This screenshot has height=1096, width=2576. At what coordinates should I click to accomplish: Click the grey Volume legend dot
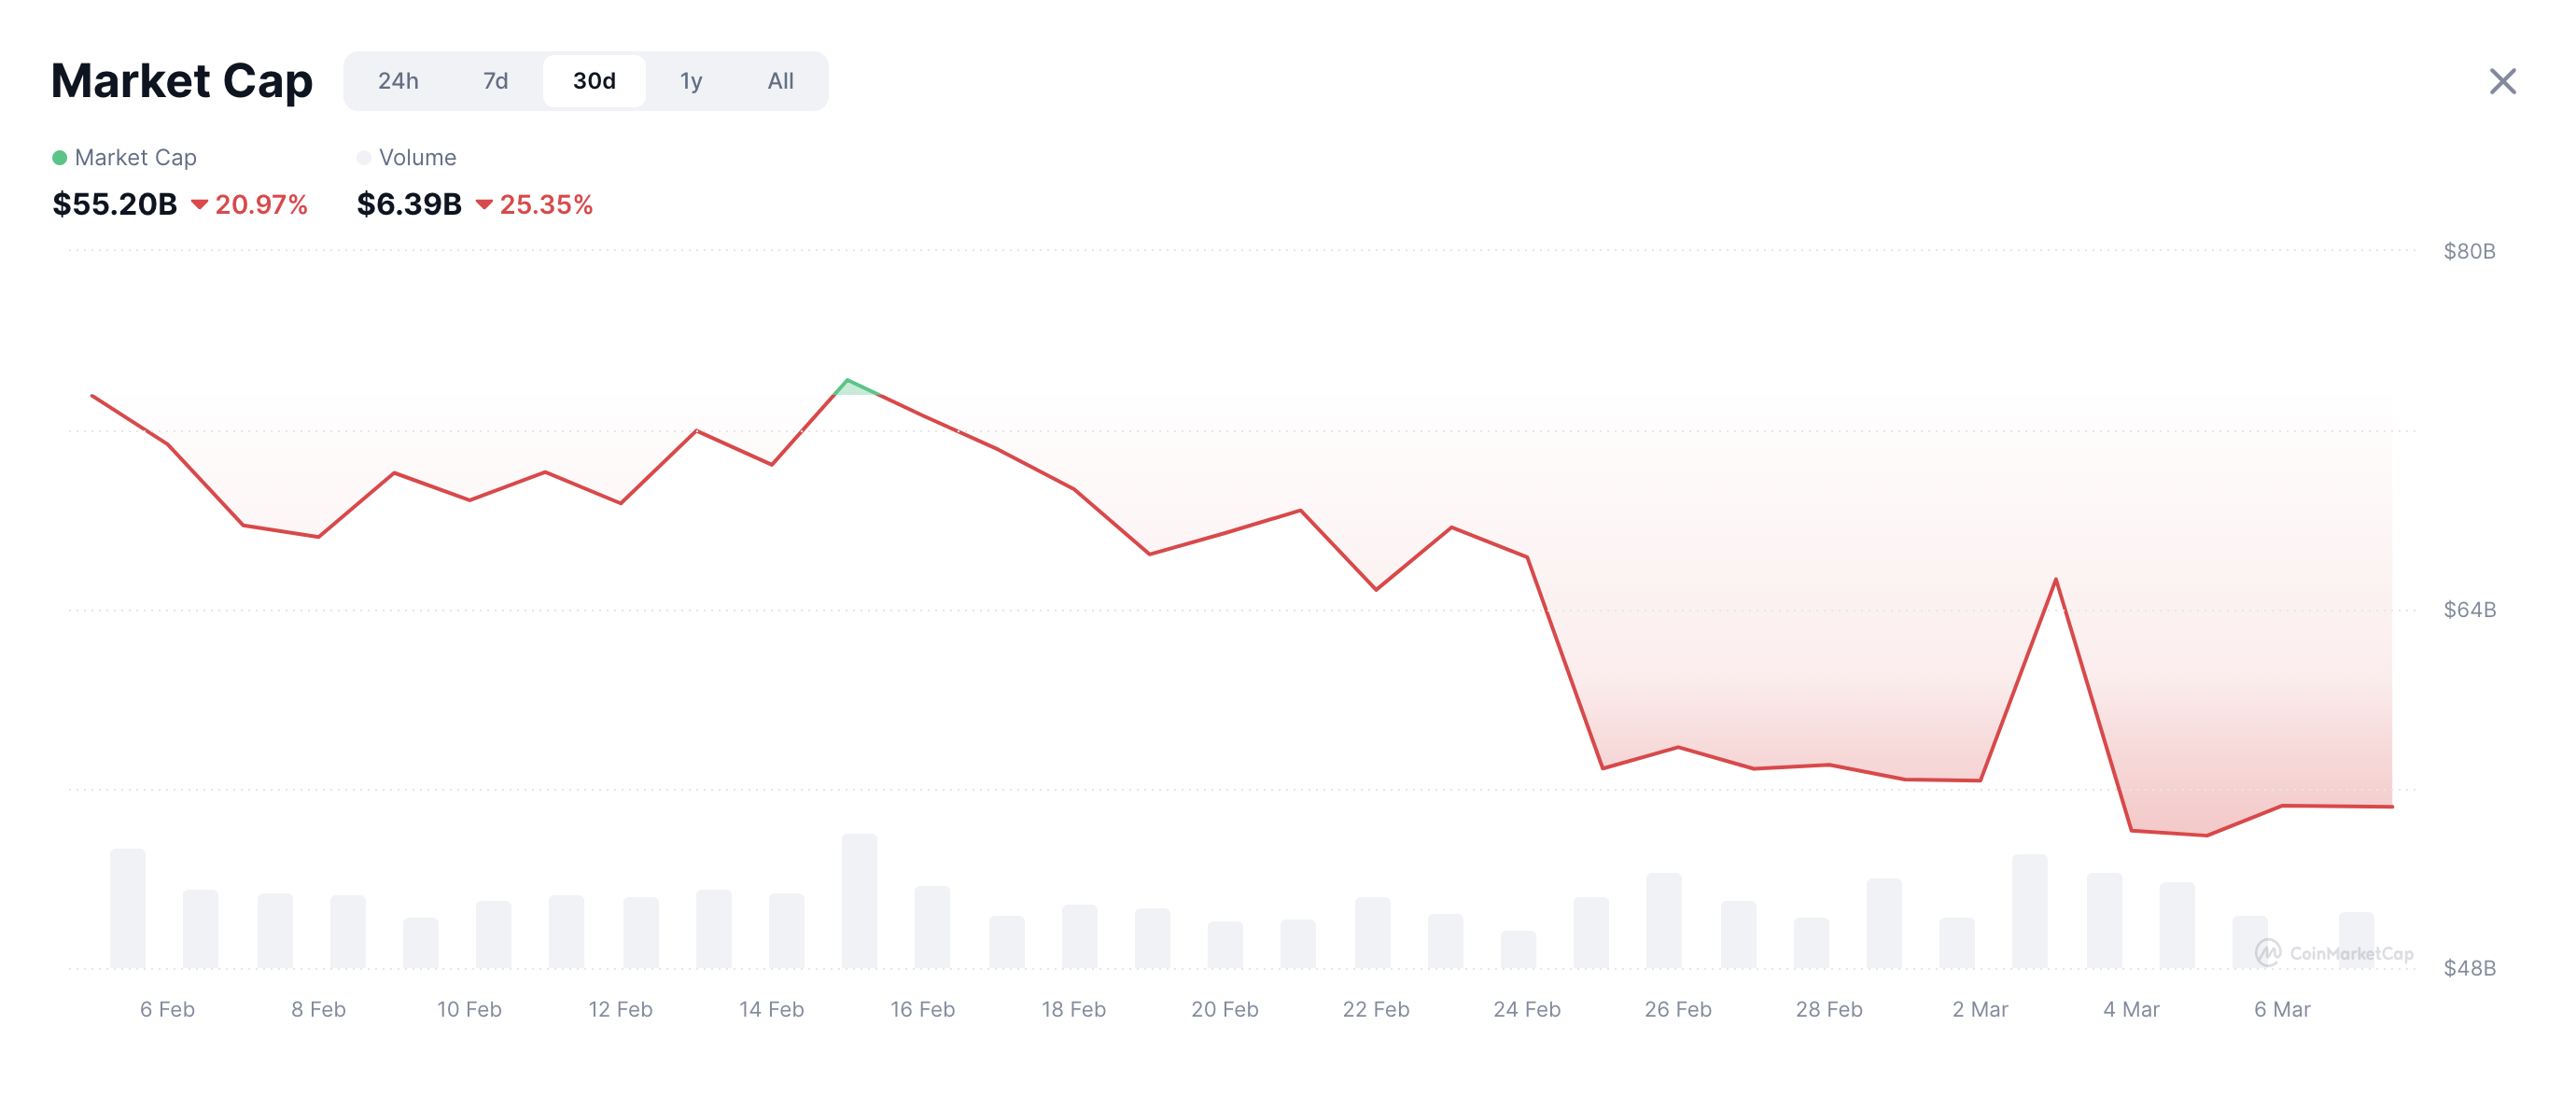pyautogui.click(x=363, y=157)
